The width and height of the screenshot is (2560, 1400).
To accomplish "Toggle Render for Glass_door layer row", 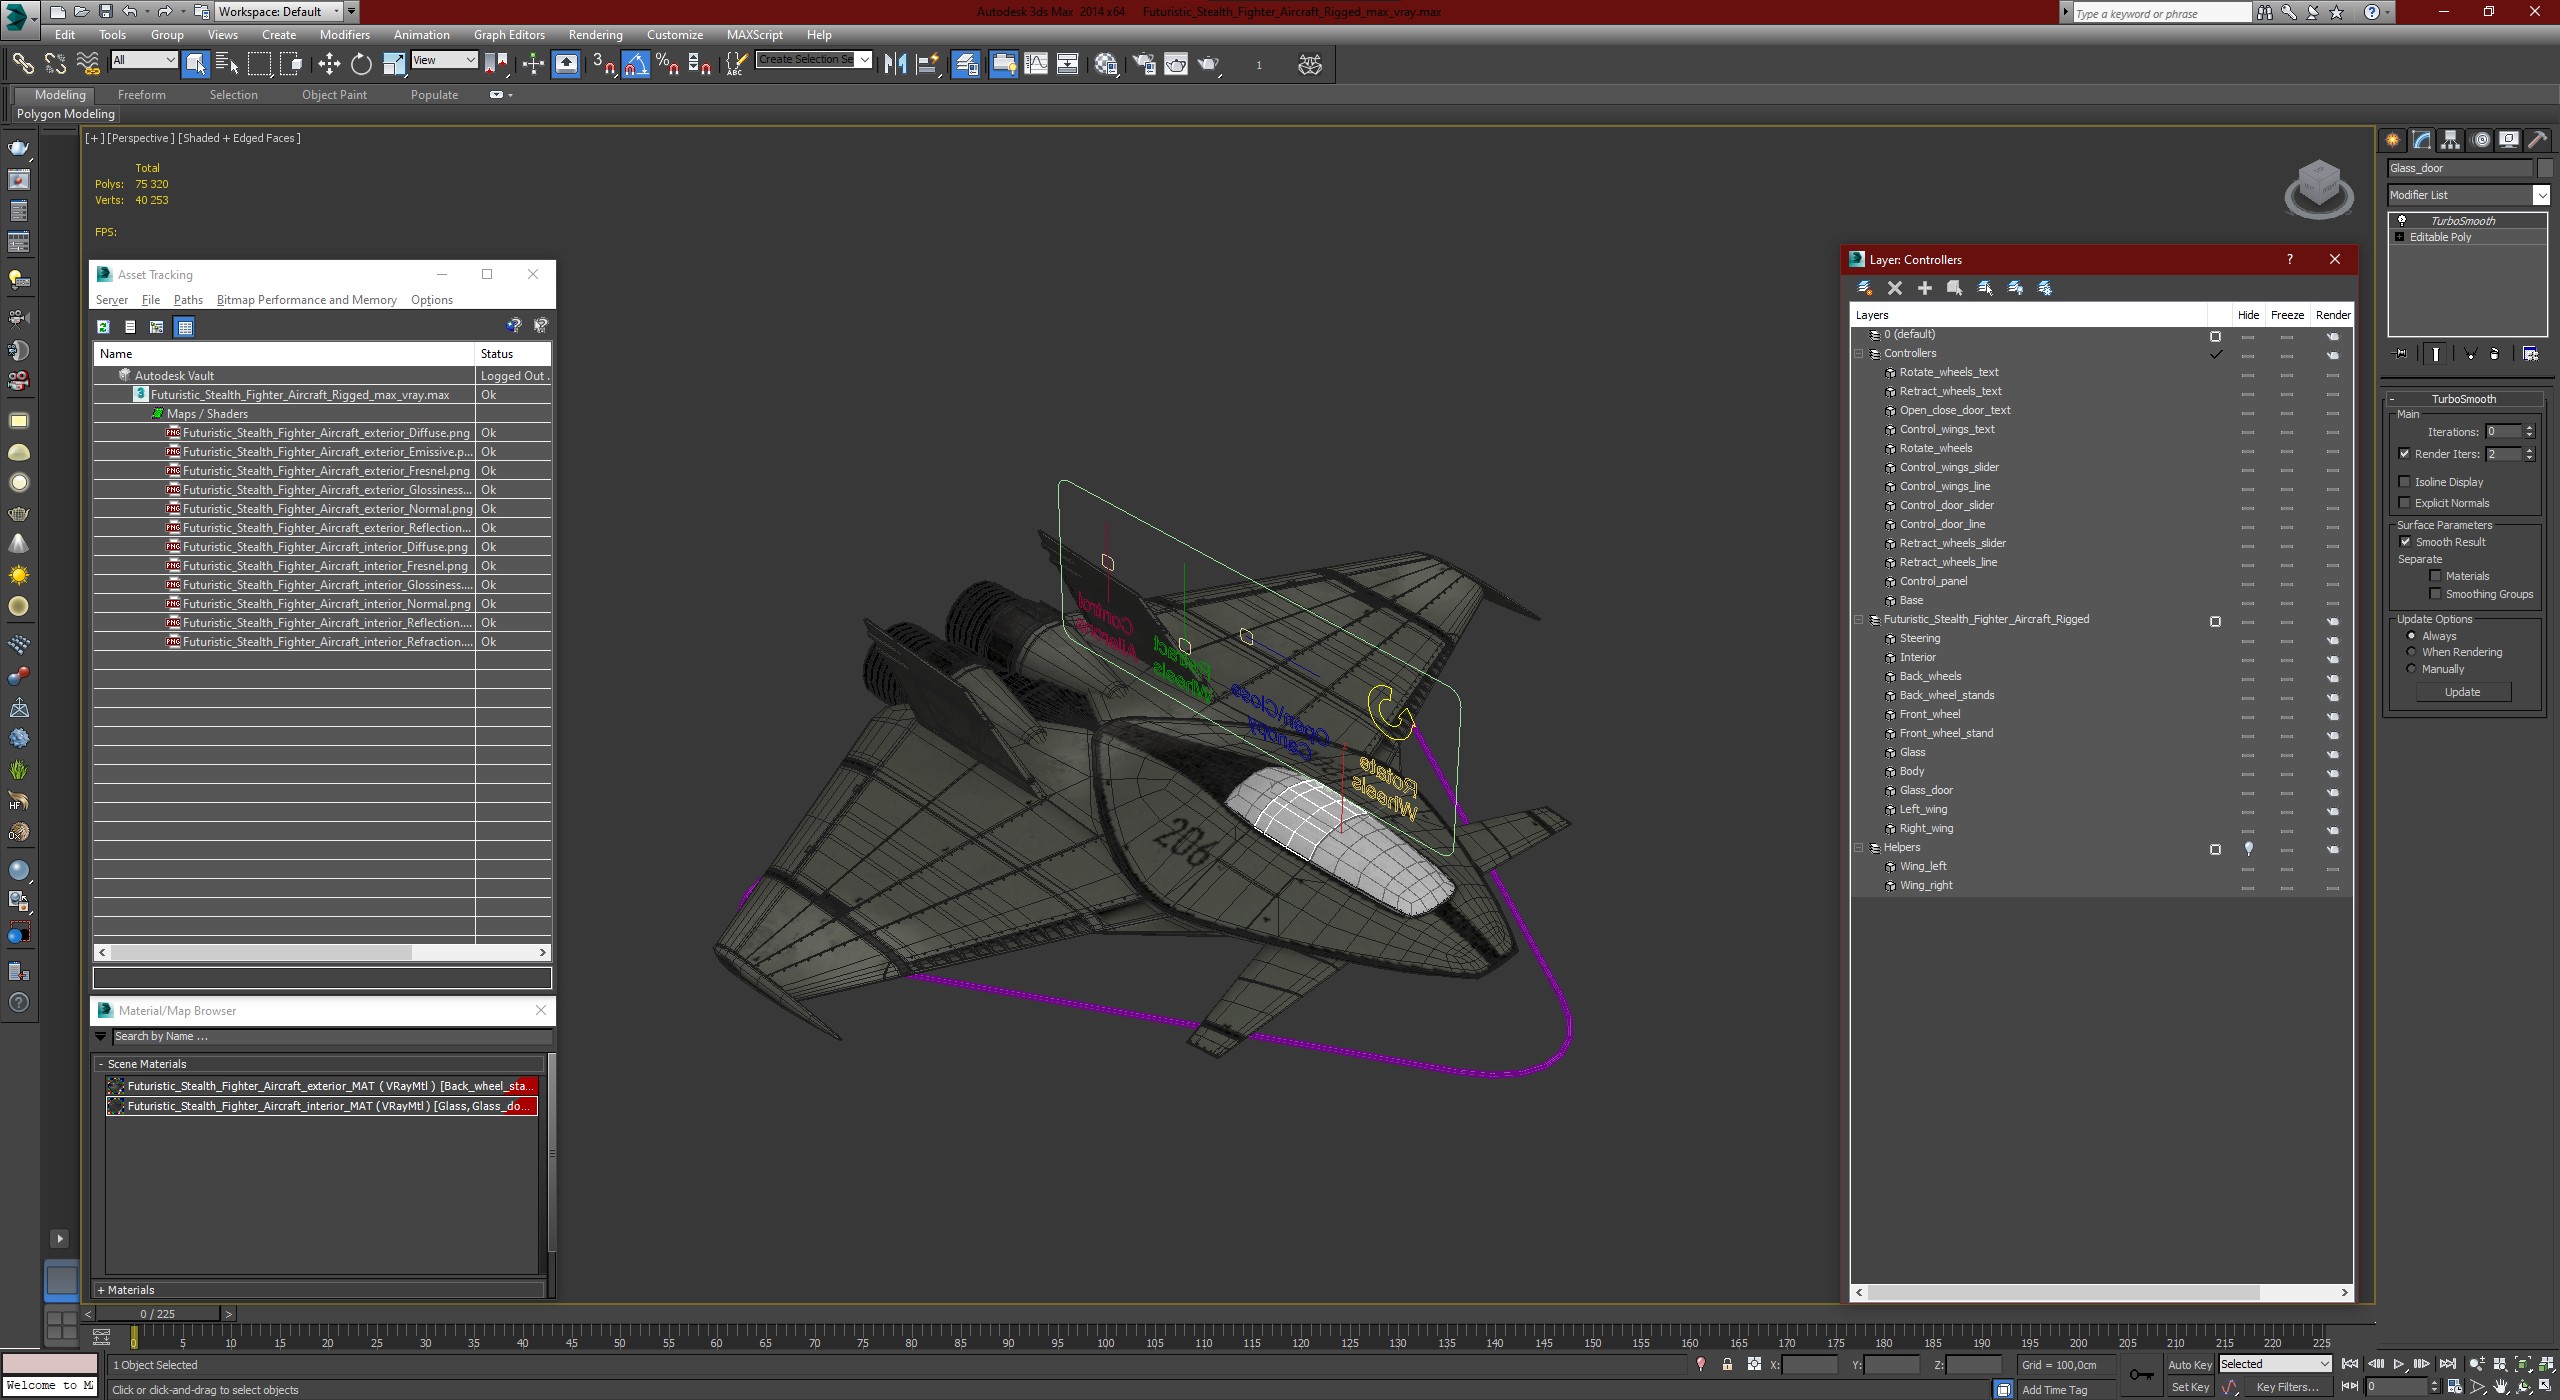I will [x=2333, y=791].
